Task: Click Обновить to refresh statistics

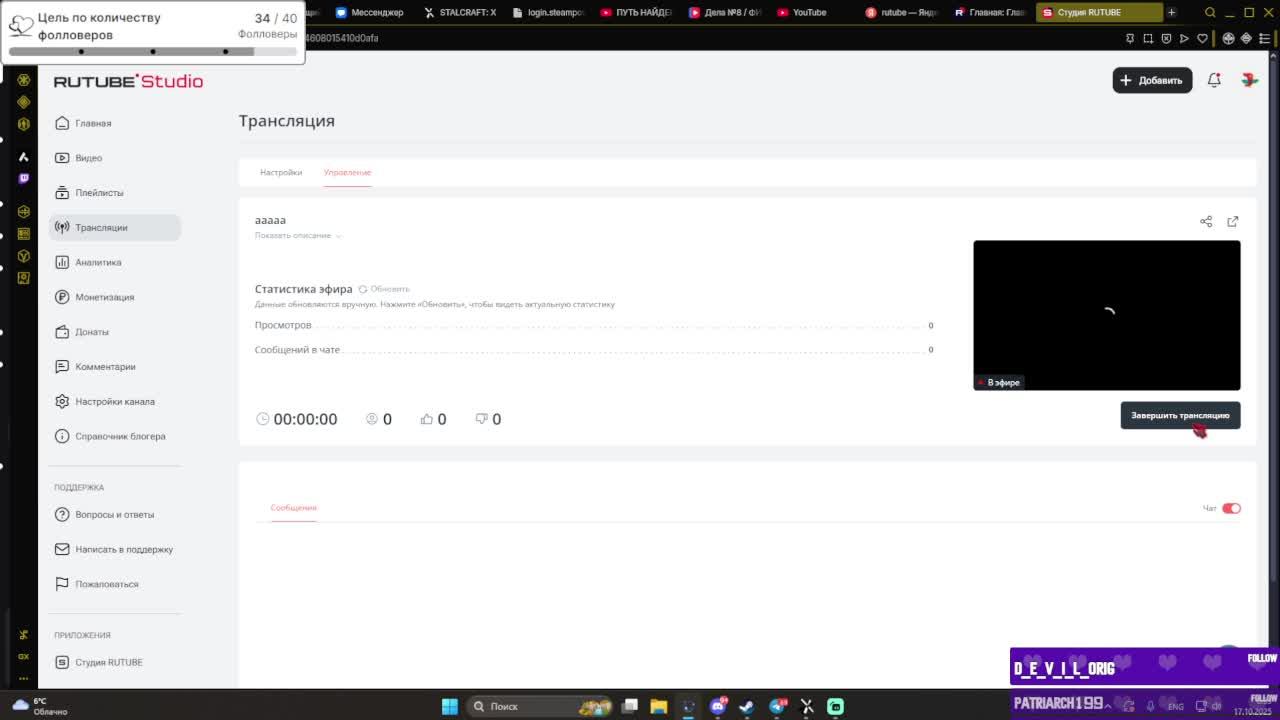Action: click(x=384, y=289)
